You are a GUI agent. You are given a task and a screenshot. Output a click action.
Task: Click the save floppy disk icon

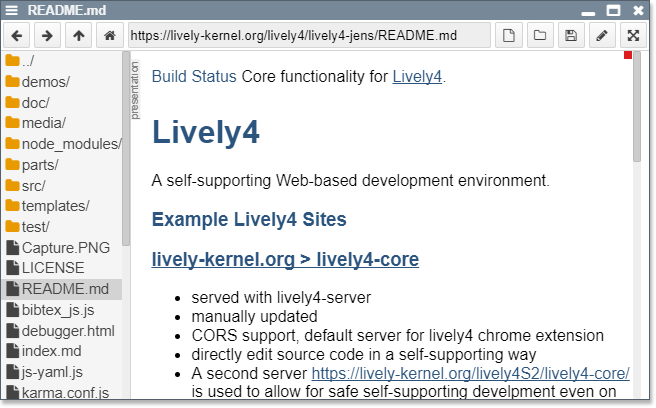571,35
